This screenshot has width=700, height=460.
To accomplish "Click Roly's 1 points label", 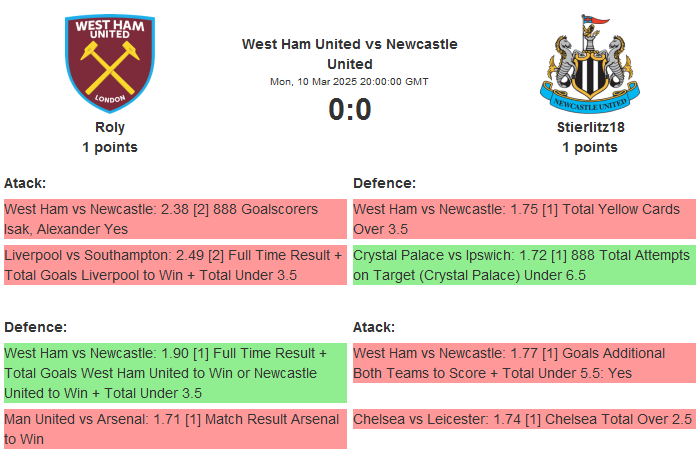I will click(x=110, y=147).
